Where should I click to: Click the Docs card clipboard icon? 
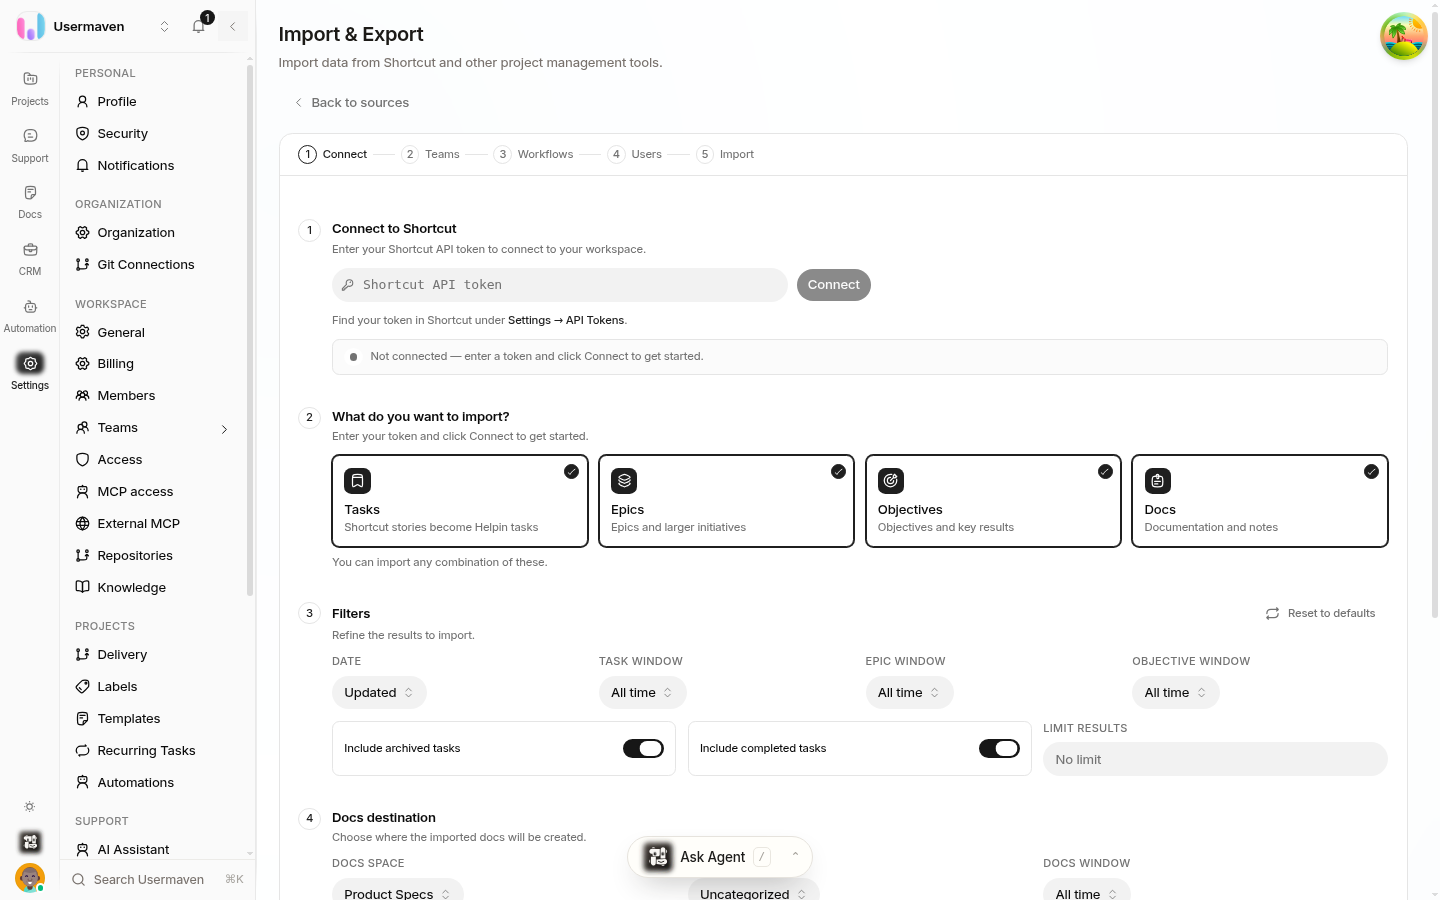click(x=1158, y=481)
